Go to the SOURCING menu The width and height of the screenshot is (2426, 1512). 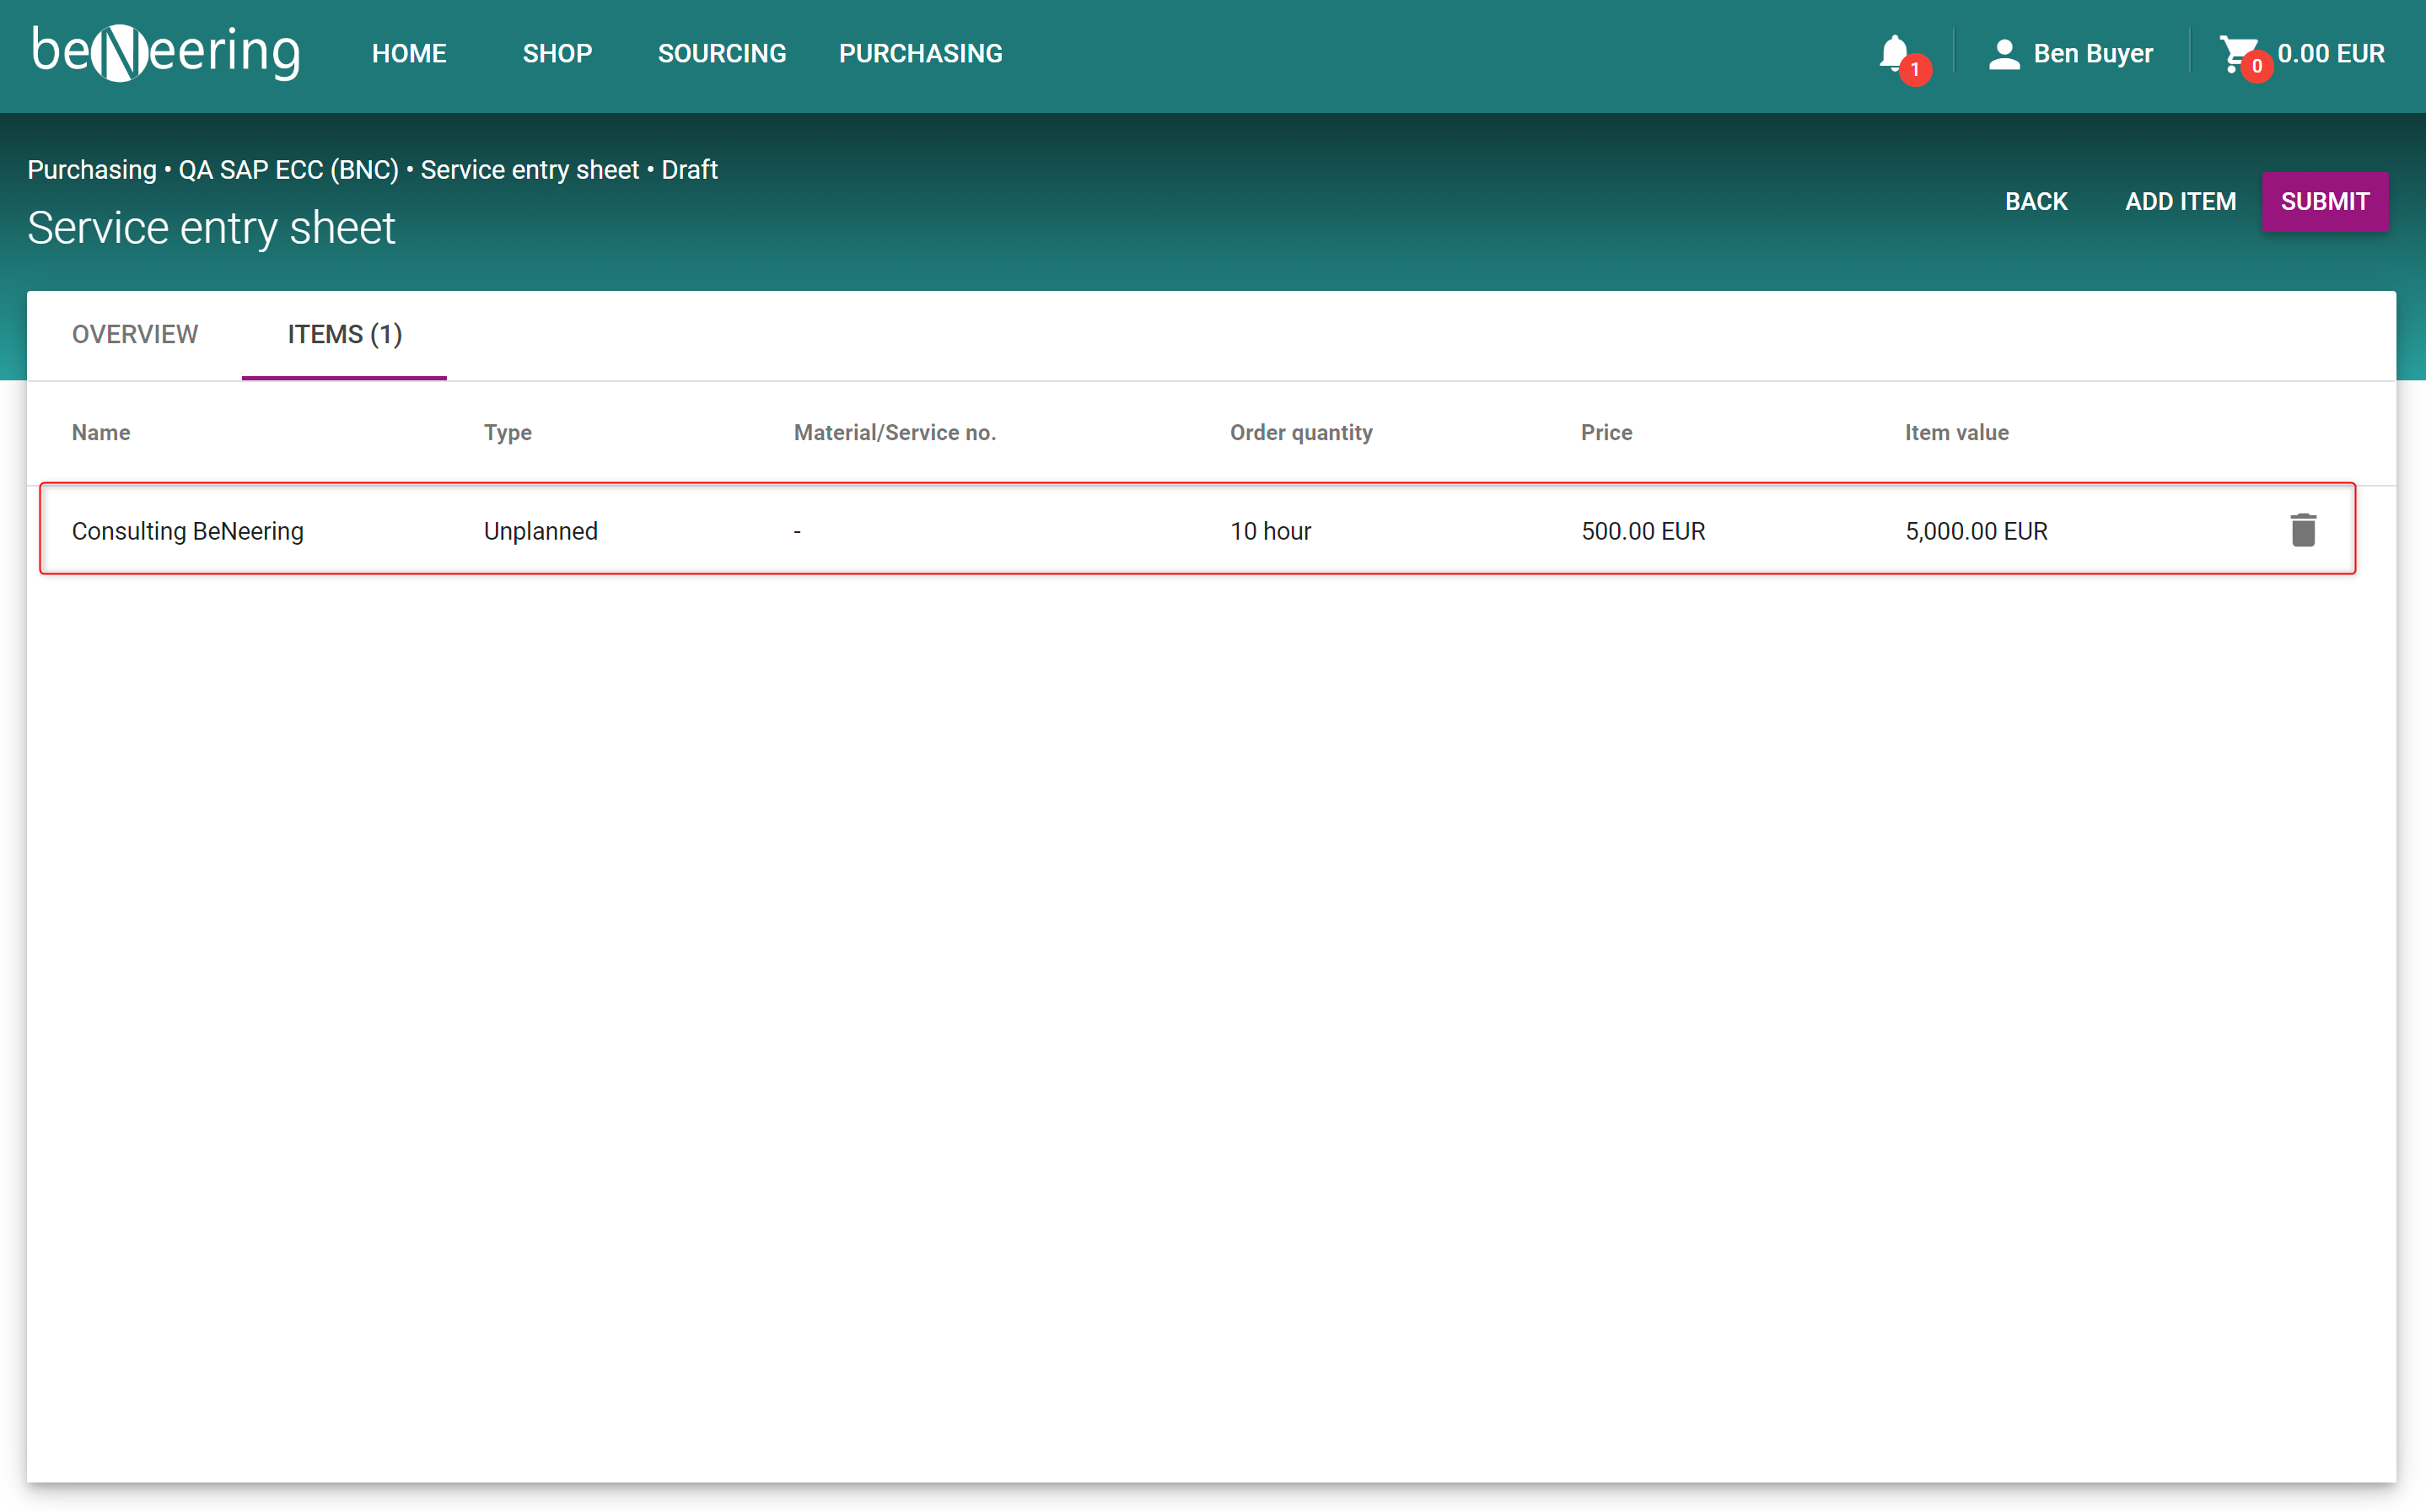(721, 53)
